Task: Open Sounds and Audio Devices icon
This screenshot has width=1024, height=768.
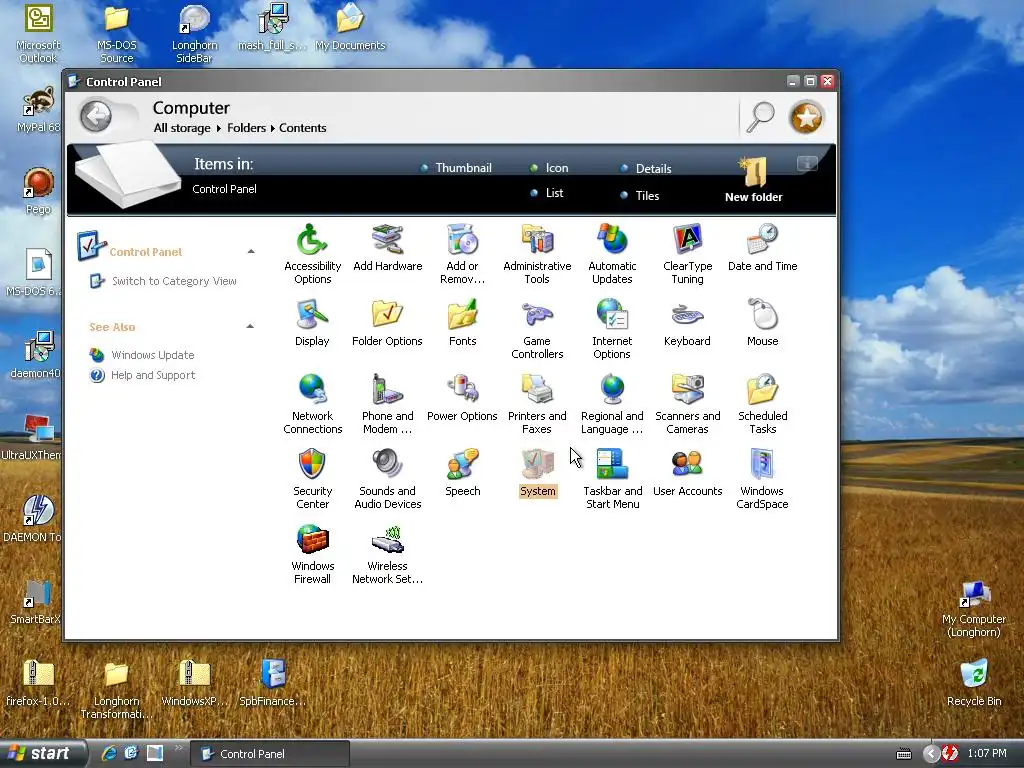Action: click(x=387, y=479)
